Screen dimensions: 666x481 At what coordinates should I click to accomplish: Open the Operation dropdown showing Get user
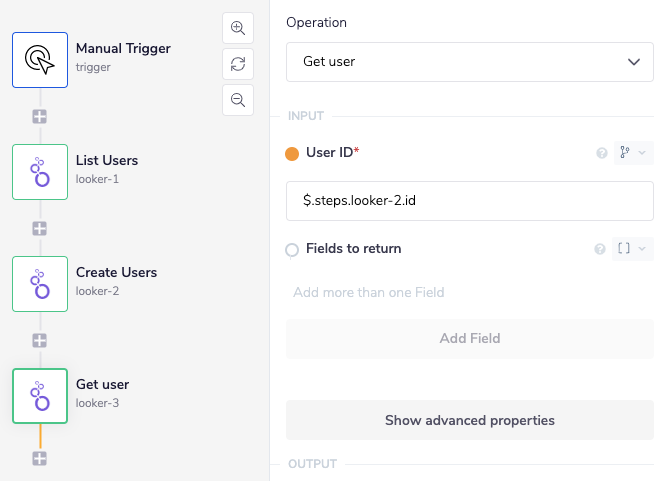click(469, 61)
